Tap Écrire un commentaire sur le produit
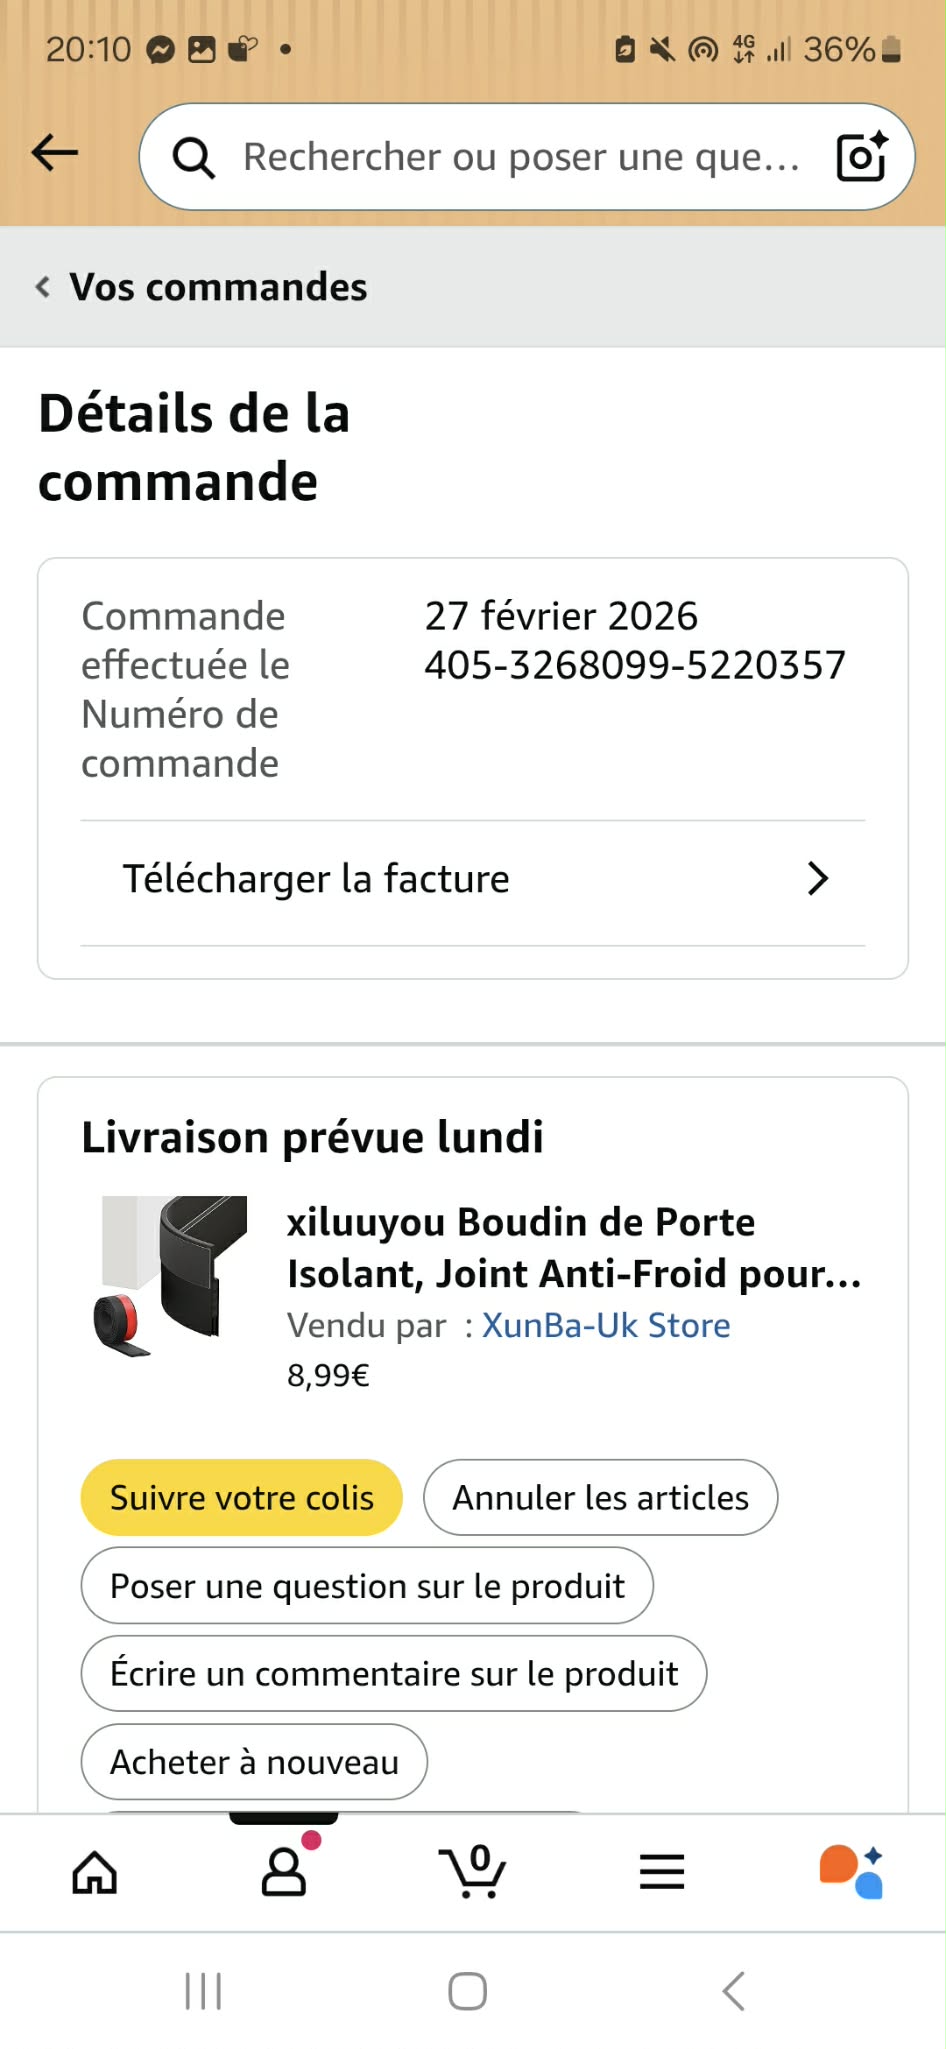946x2049 pixels. (x=393, y=1674)
